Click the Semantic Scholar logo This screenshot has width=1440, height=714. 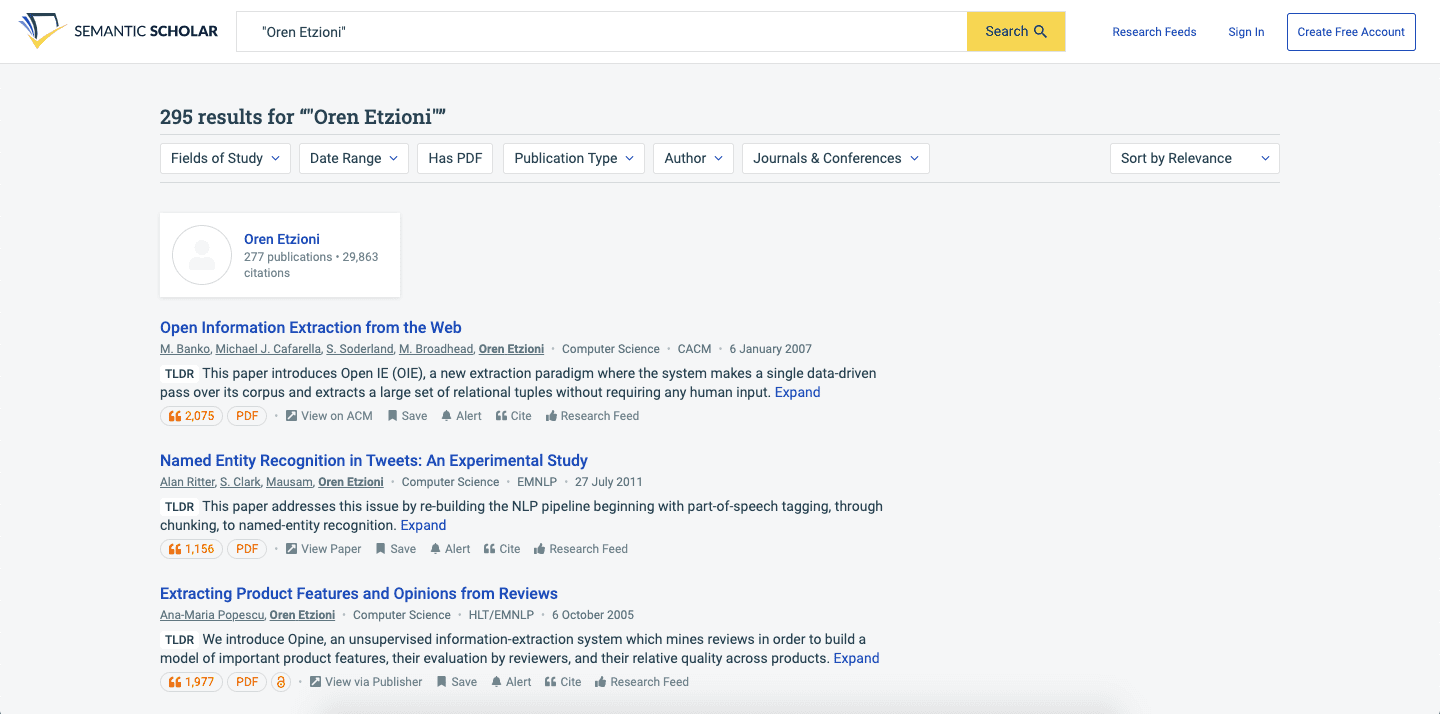click(x=118, y=32)
